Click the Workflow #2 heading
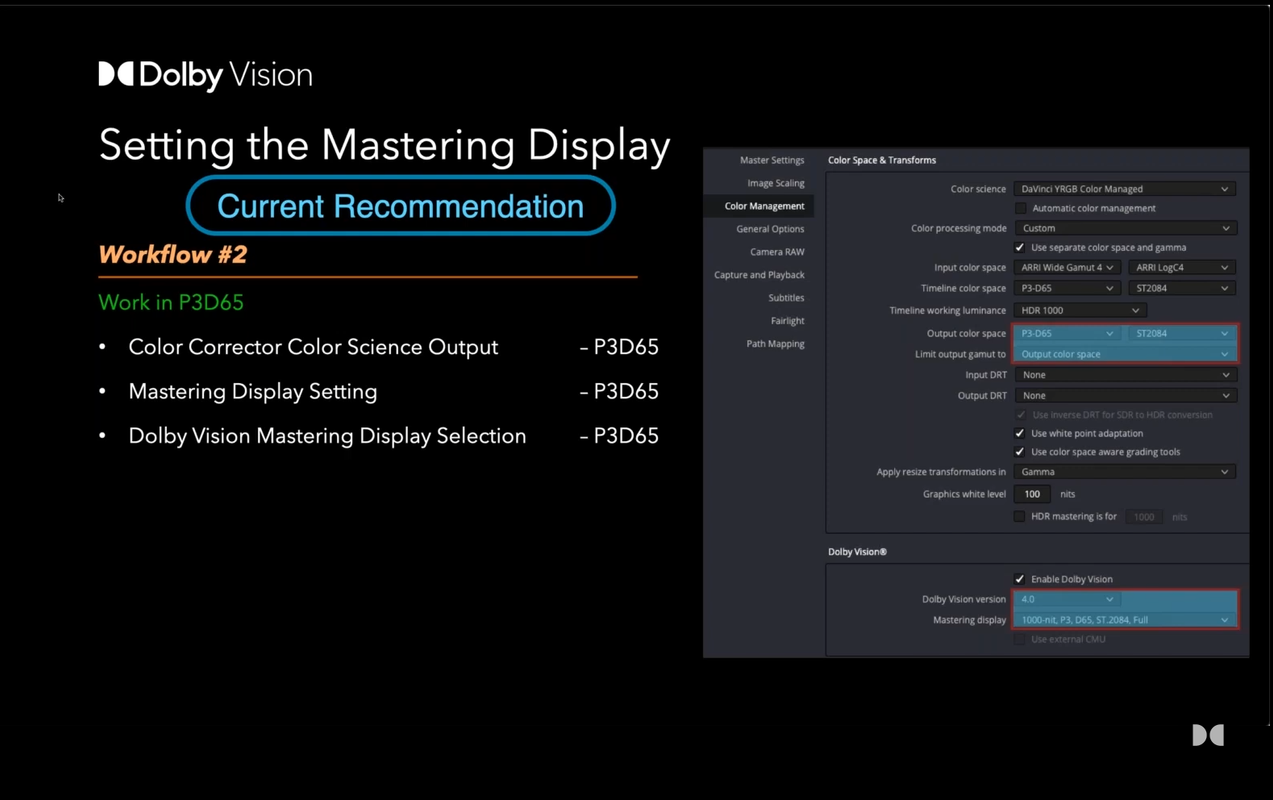 (x=173, y=255)
